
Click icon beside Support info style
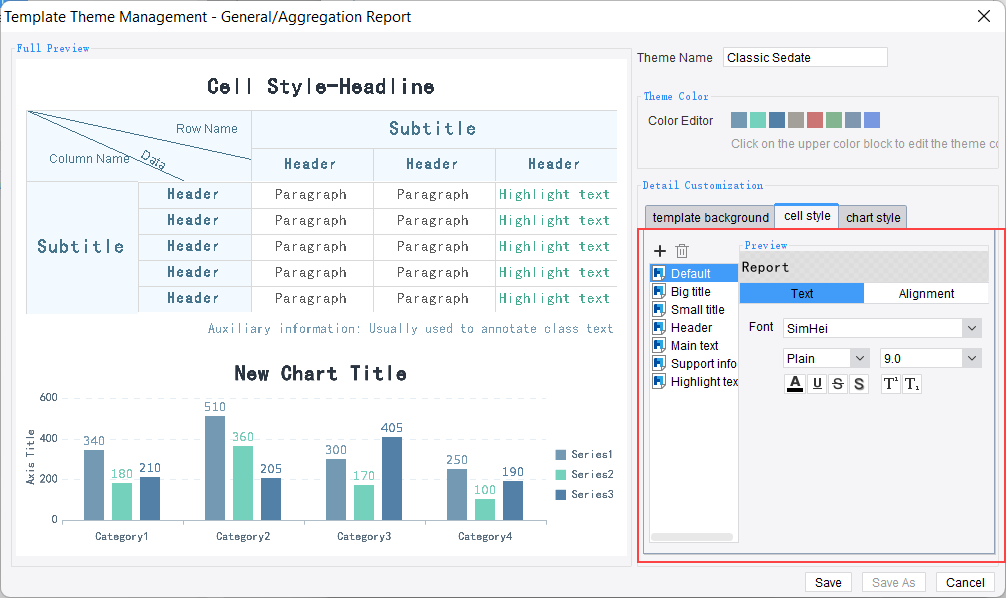(x=659, y=363)
